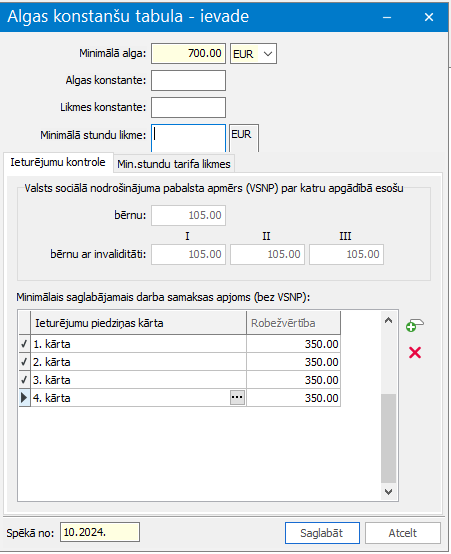
Task: Click the Ieturējumu piedziņas kārta column header
Action: click(x=139, y=323)
